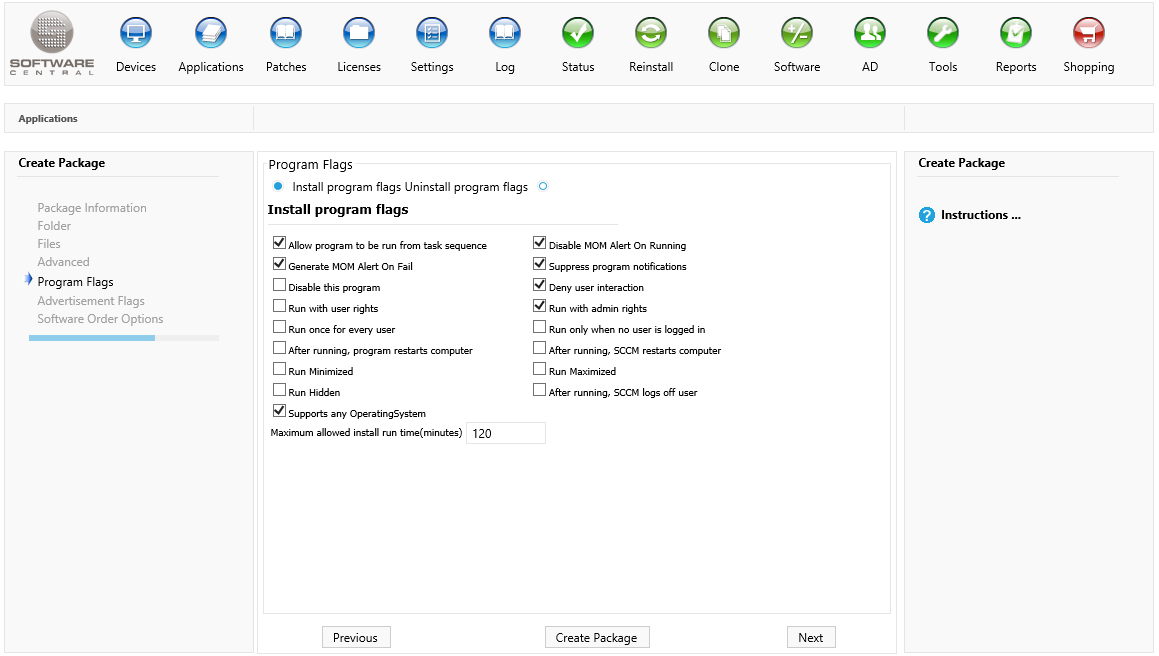Select Uninstall program flags radio button
This screenshot has width=1159, height=656.
[543, 186]
